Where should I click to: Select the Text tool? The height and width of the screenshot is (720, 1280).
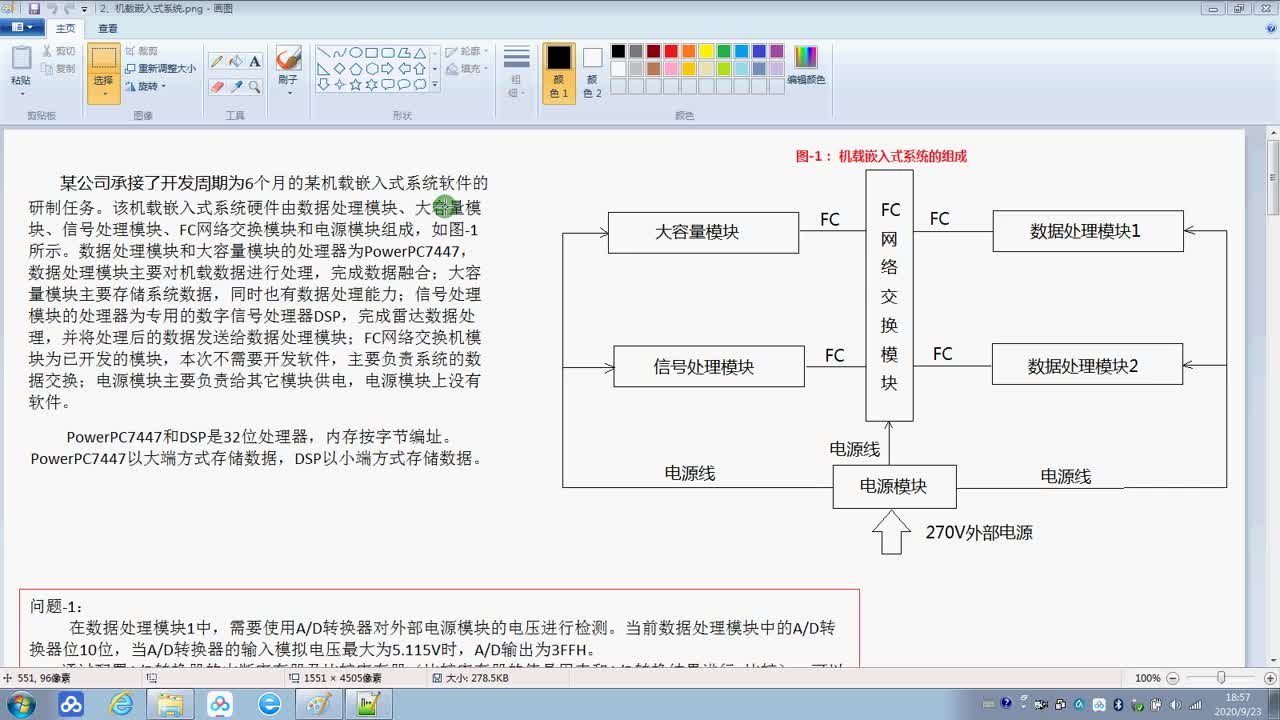(255, 61)
